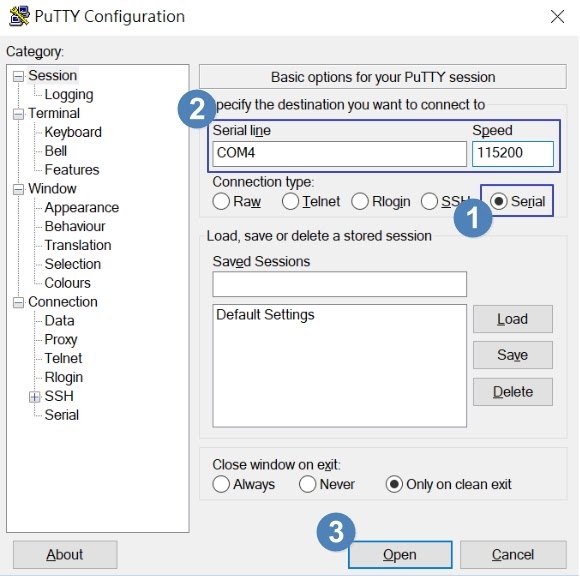
Task: Click the Speed input field
Action: click(x=513, y=154)
